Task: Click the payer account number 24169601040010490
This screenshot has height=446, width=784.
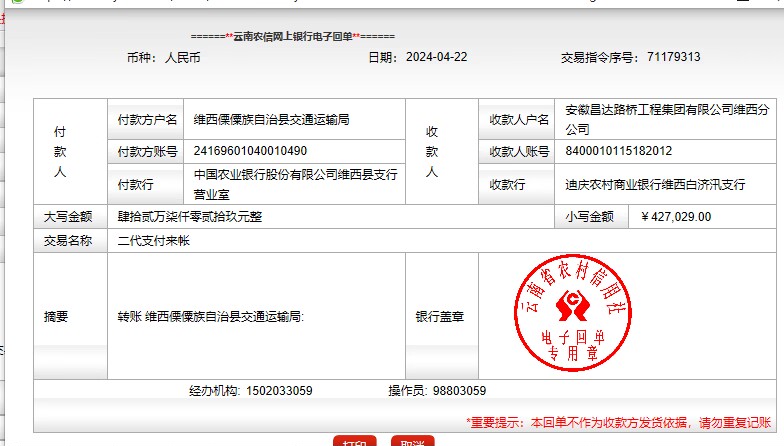Action: 250,152
